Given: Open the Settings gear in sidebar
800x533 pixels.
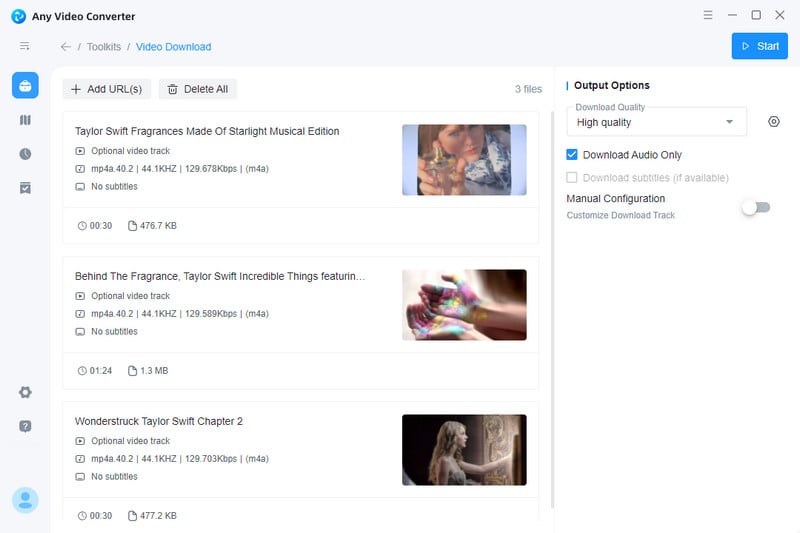Looking at the screenshot, I should [x=25, y=392].
